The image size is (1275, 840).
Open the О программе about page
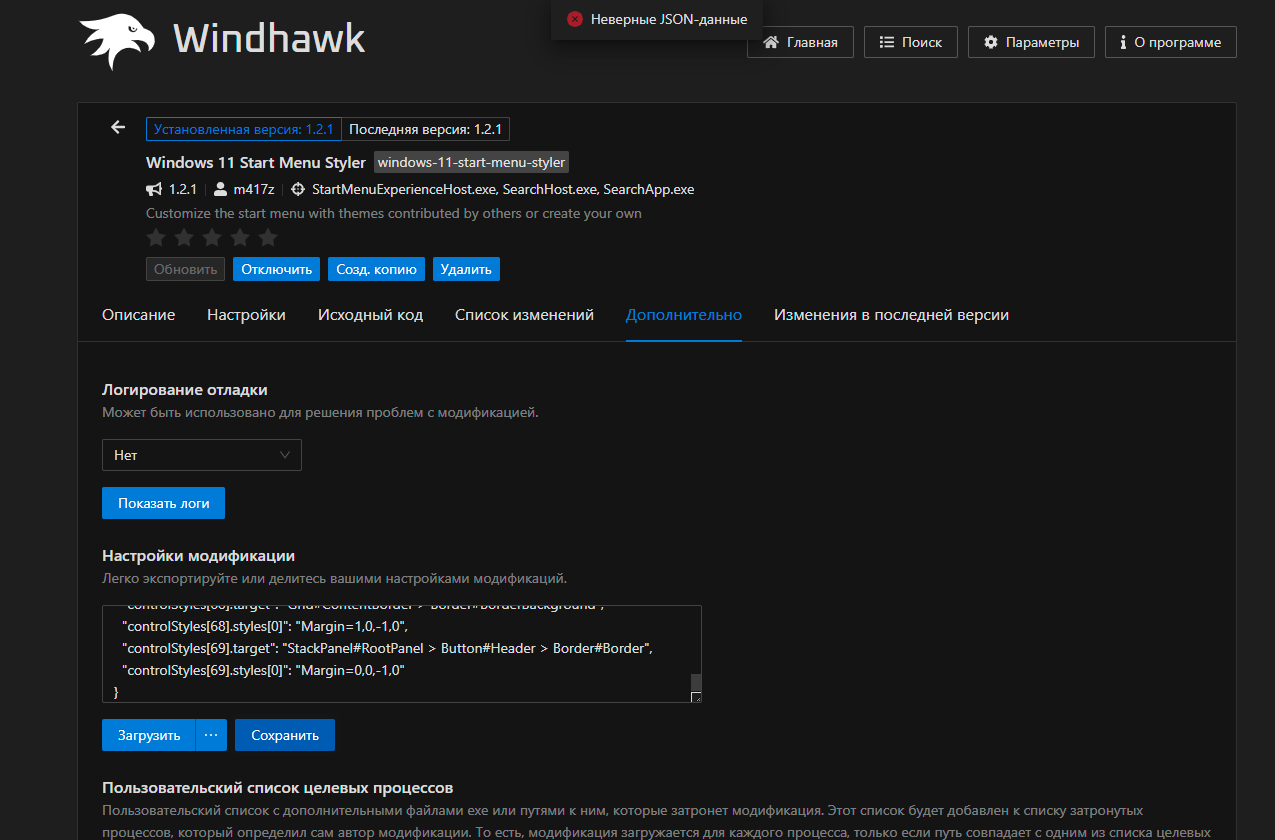(1171, 42)
